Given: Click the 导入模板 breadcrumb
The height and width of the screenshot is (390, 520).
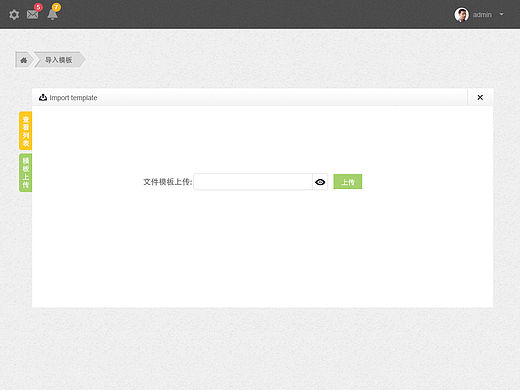Looking at the screenshot, I should click(59, 60).
